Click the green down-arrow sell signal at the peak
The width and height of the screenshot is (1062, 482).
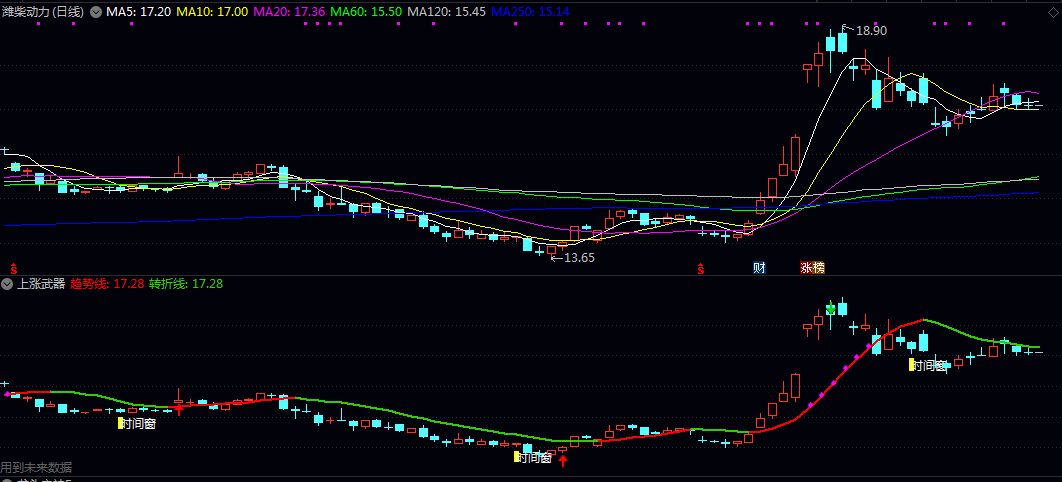(831, 309)
